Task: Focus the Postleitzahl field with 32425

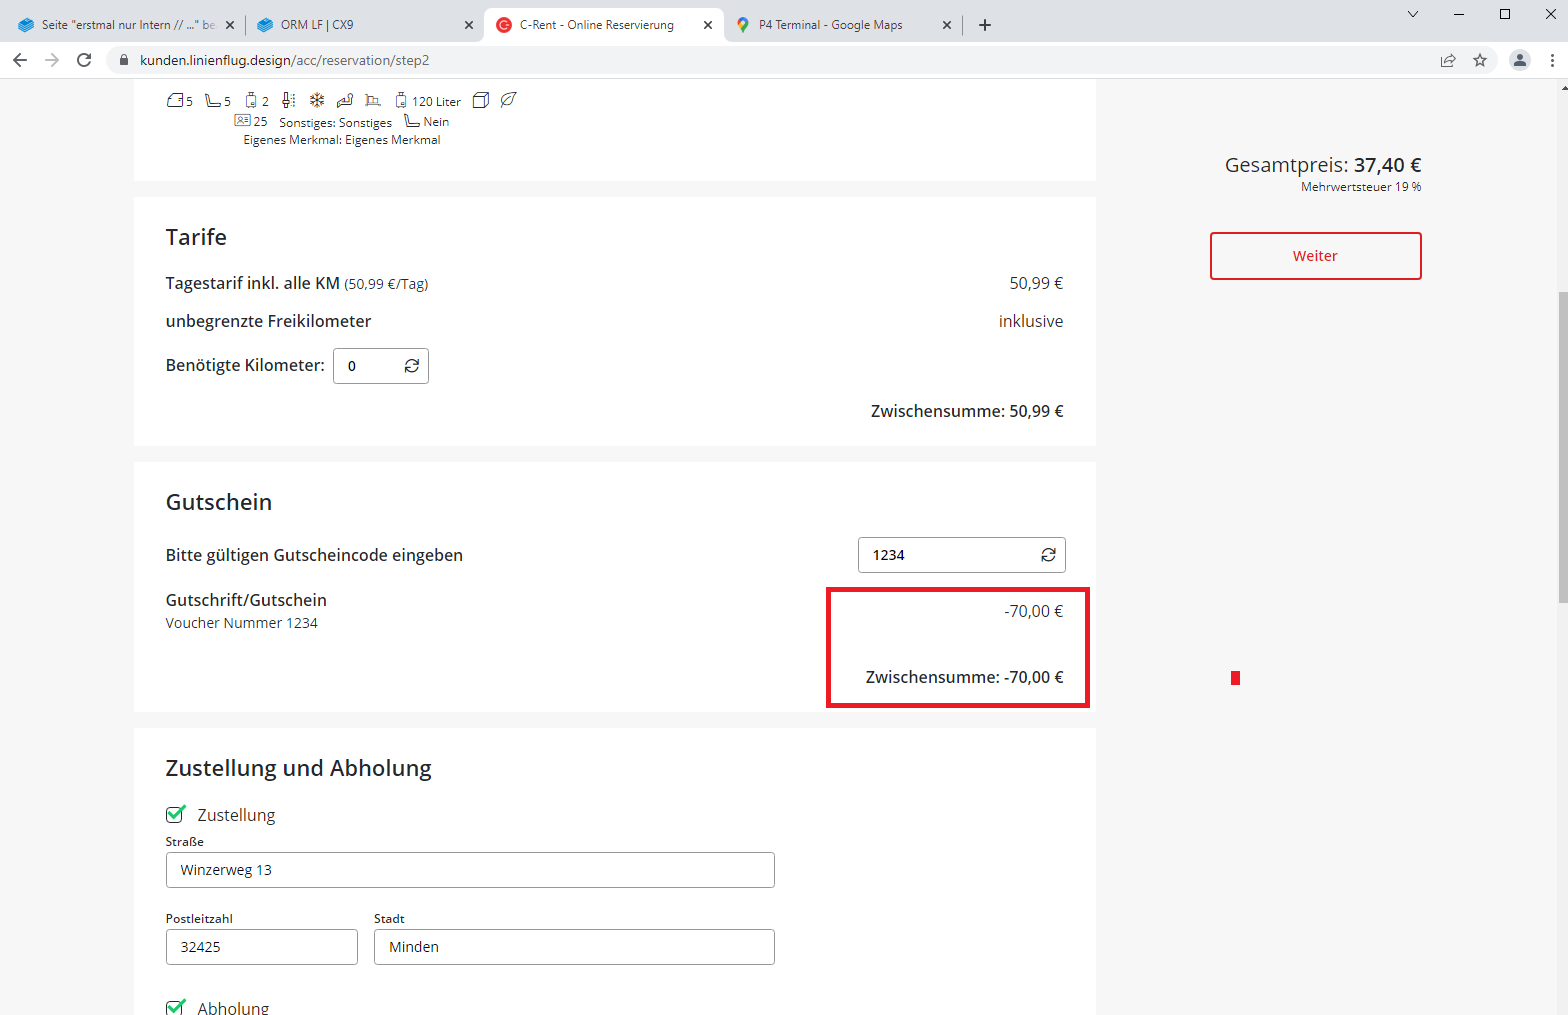Action: pos(262,947)
